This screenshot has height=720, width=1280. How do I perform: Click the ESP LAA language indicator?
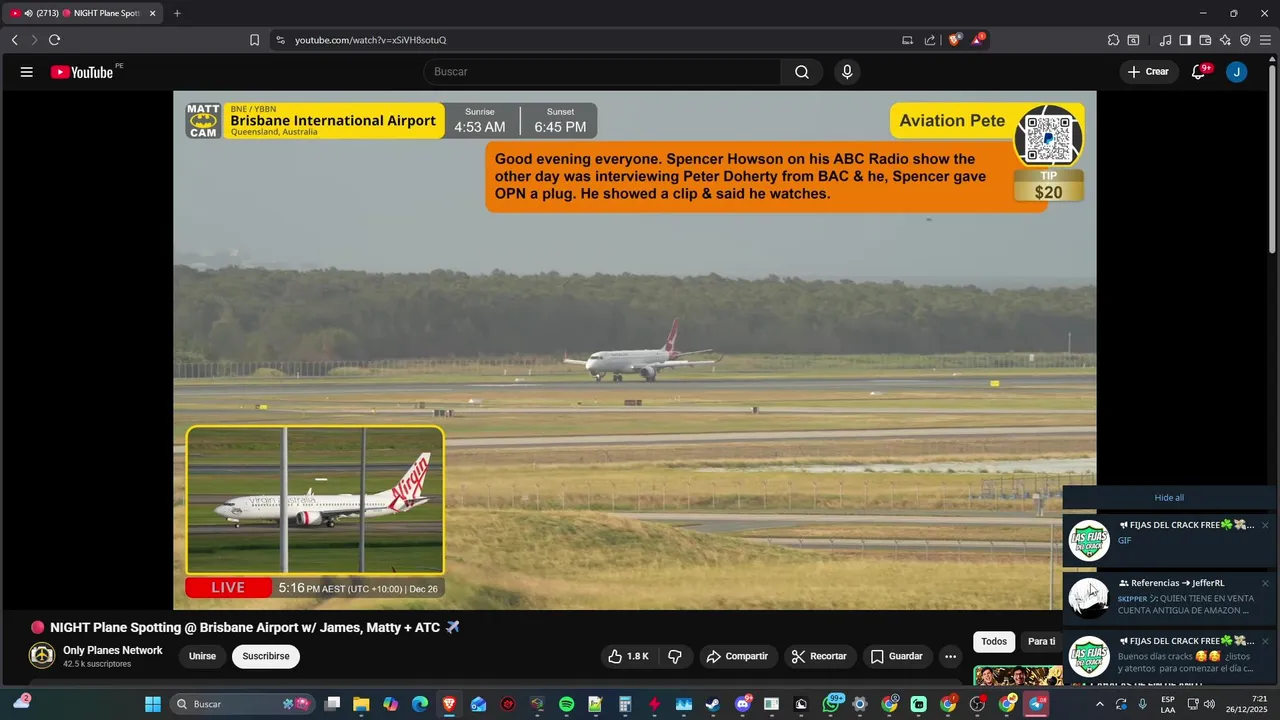(x=1168, y=704)
